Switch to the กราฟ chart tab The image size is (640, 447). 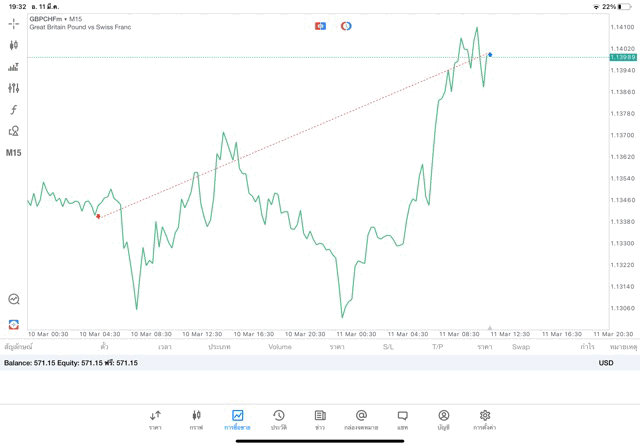click(196, 418)
